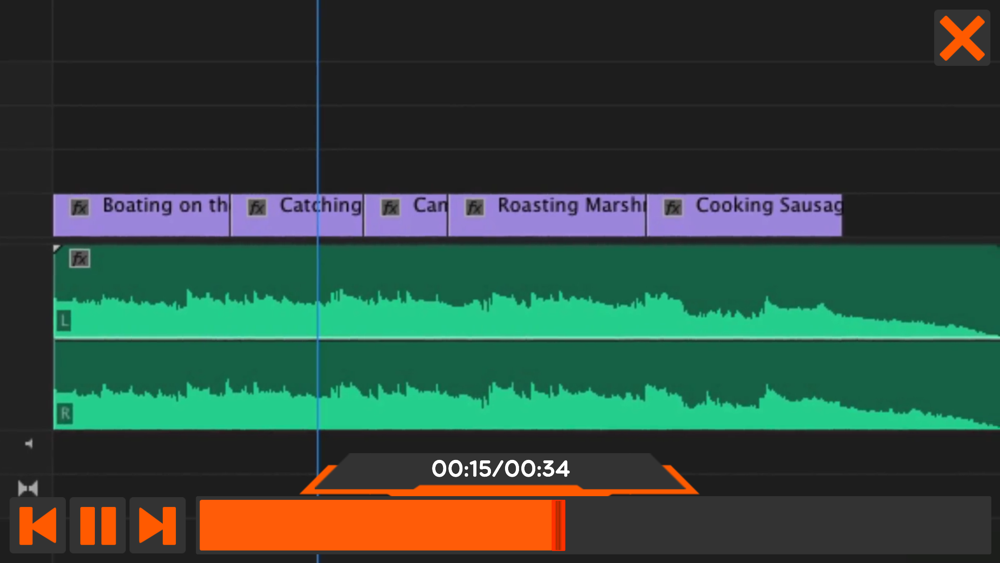Image resolution: width=1000 pixels, height=563 pixels.
Task: Select the Cooking Sausages video clip
Action: coord(744,215)
